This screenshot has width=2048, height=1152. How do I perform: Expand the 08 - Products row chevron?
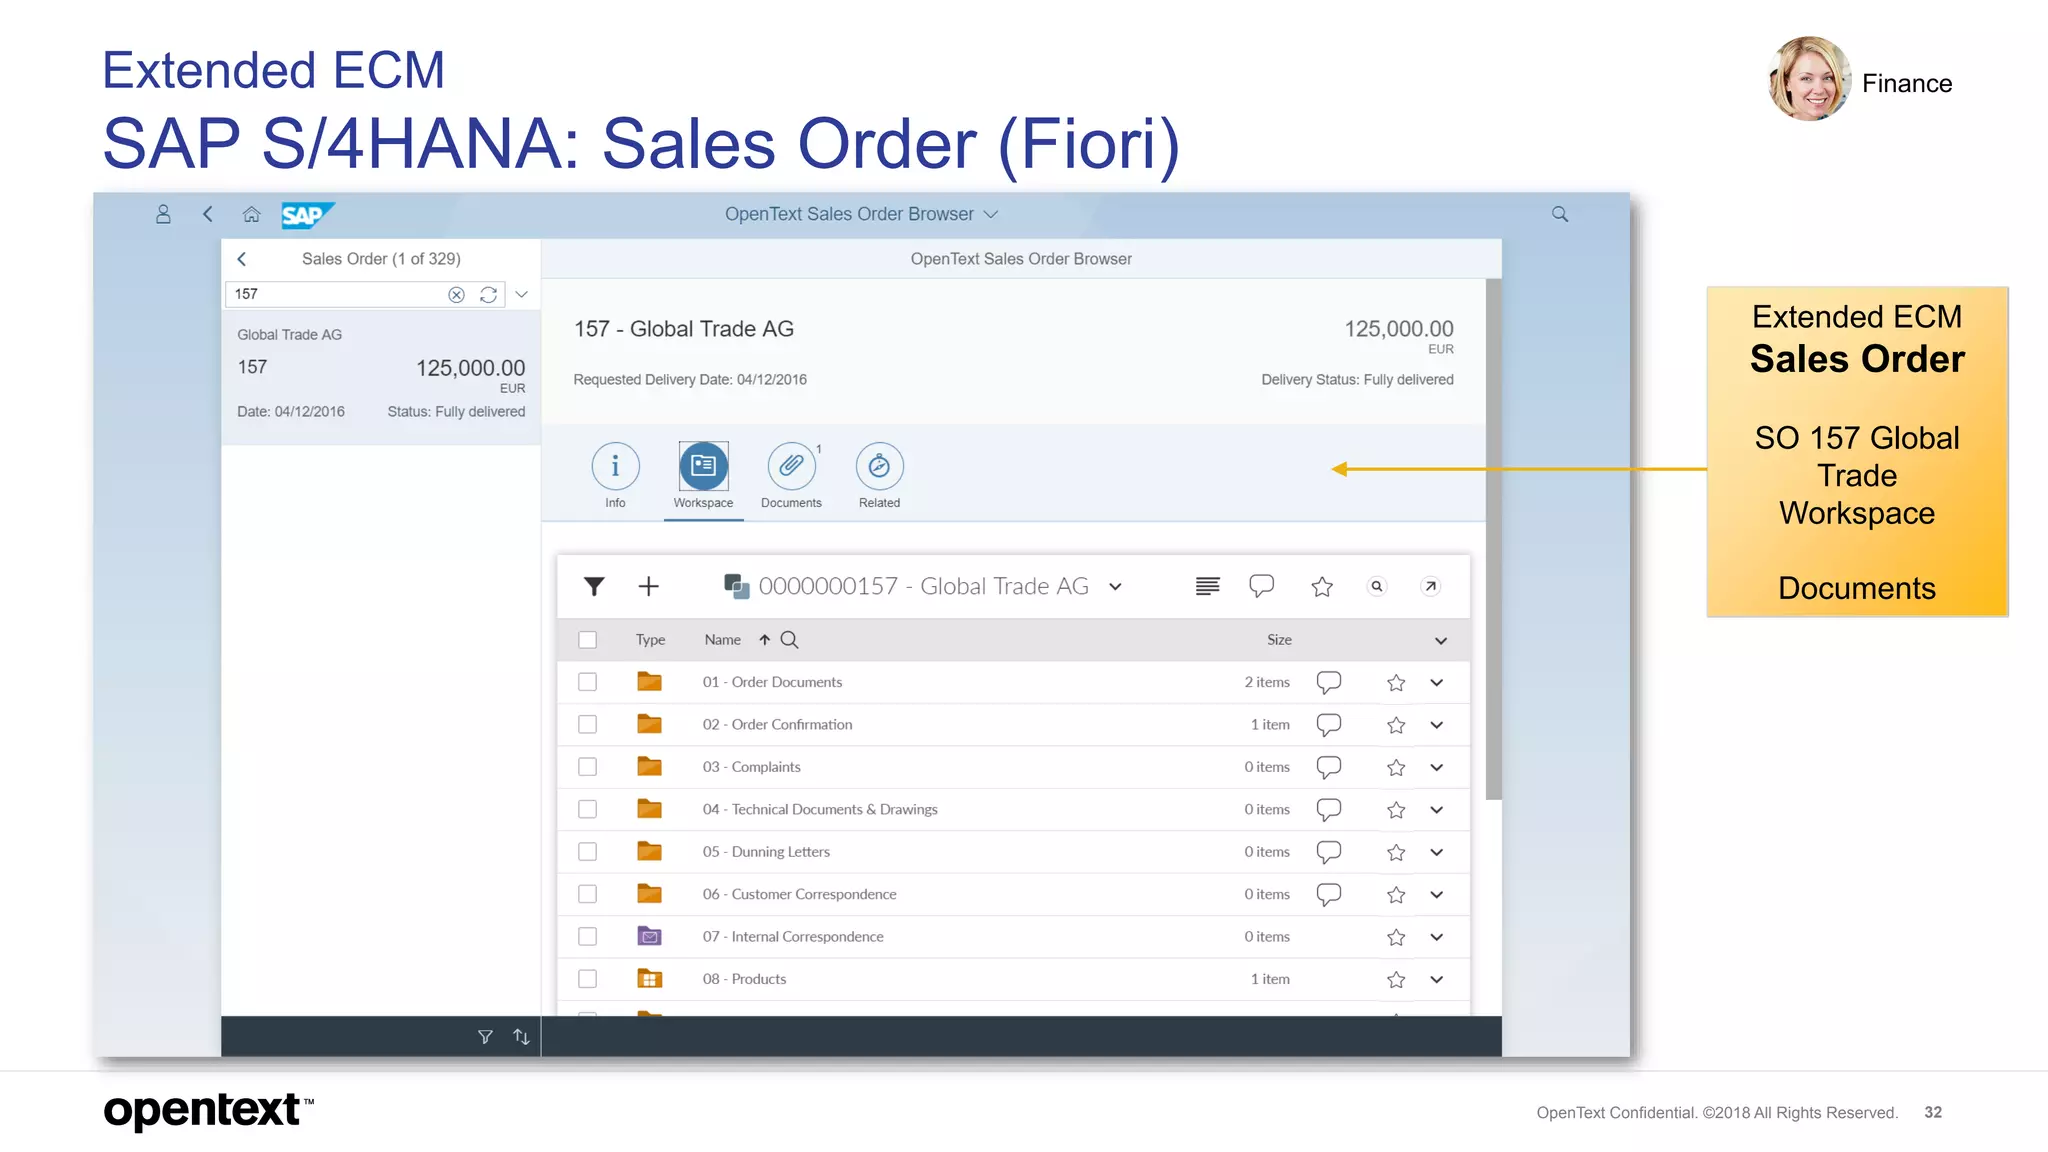1437,980
